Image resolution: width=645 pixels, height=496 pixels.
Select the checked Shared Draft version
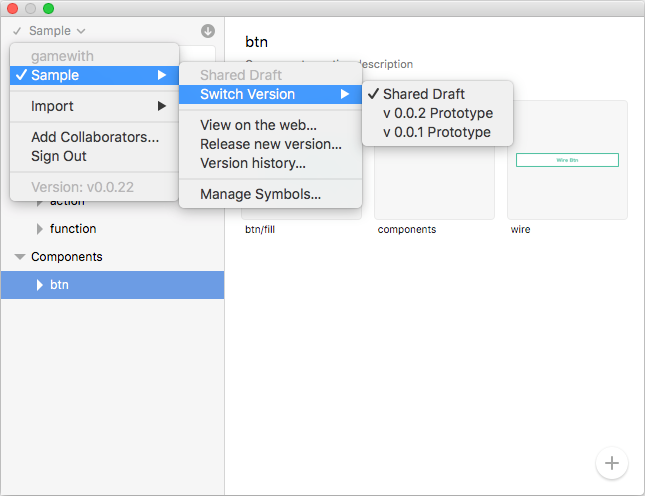pos(437,94)
